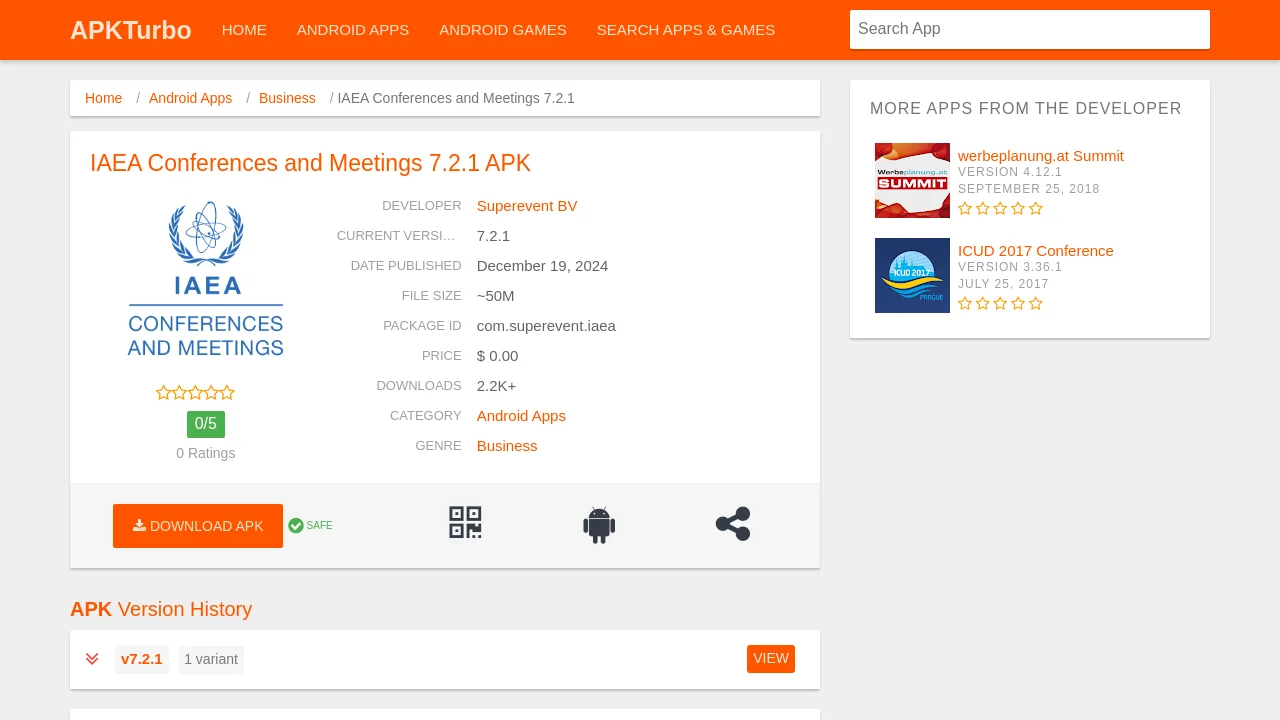This screenshot has width=1280, height=720.
Task: Click the Android Apps breadcrumb link
Action: [x=190, y=98]
